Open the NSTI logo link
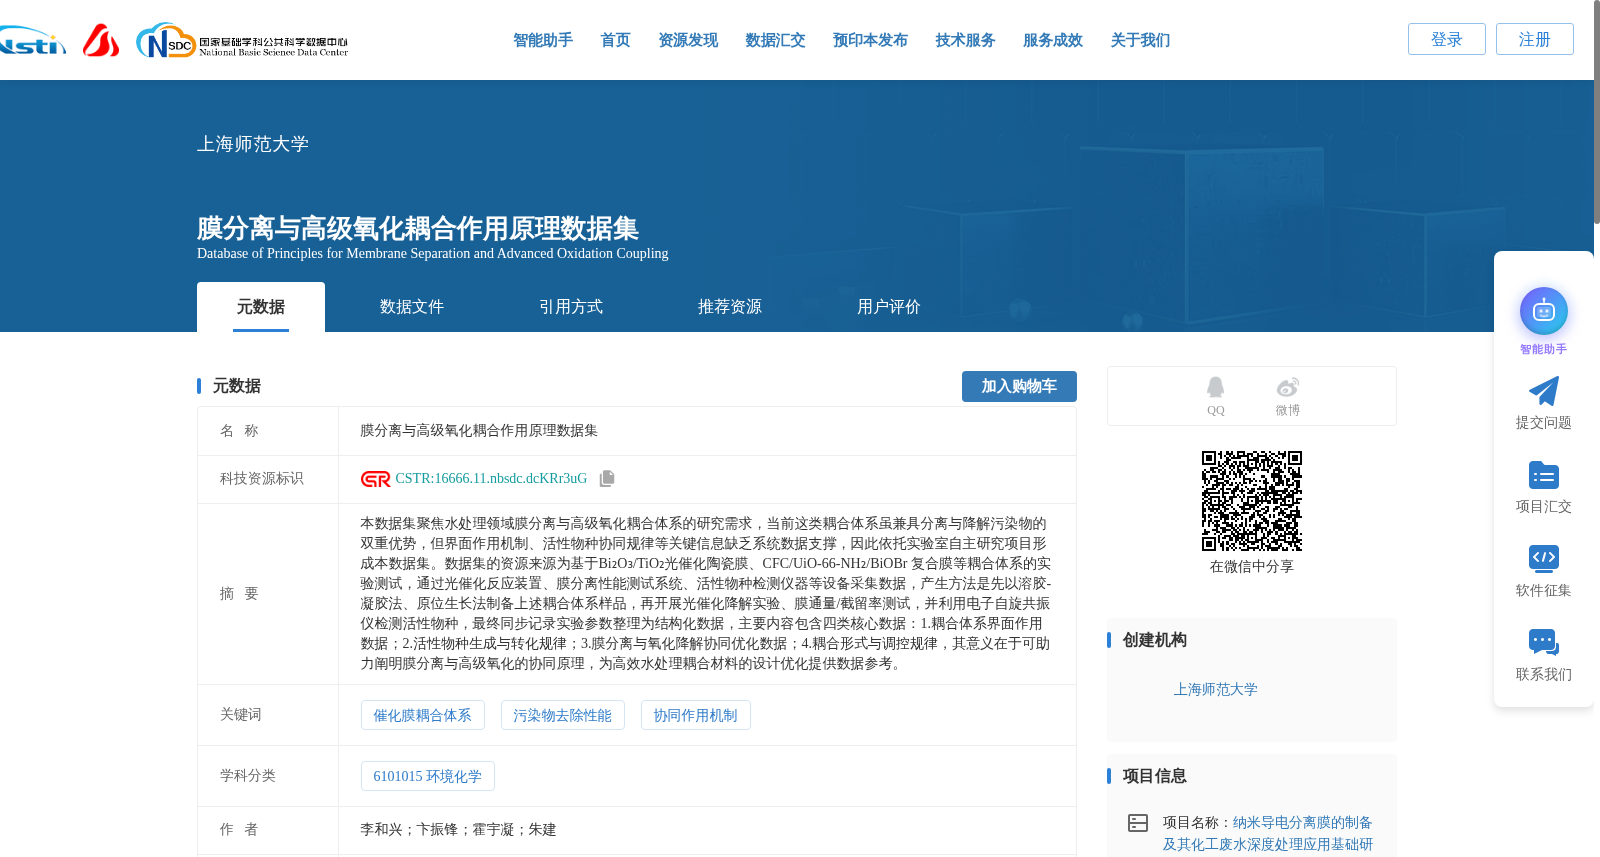Viewport: 1600px width, 857px height. click(x=32, y=41)
